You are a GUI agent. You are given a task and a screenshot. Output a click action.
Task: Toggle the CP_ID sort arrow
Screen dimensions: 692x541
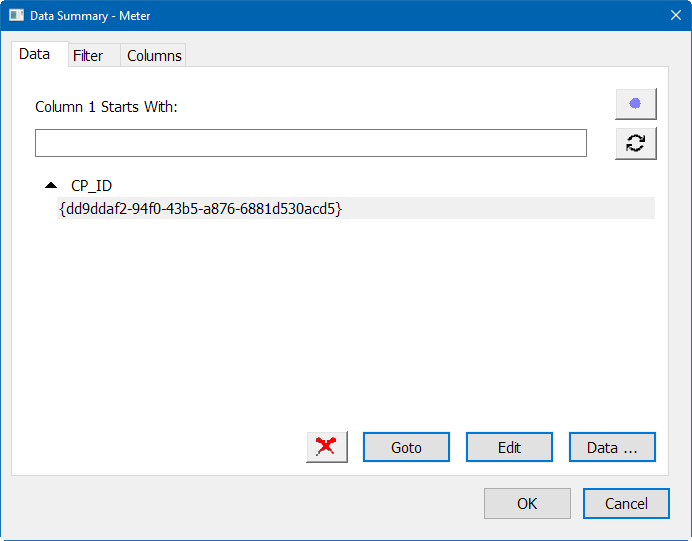[x=51, y=186]
